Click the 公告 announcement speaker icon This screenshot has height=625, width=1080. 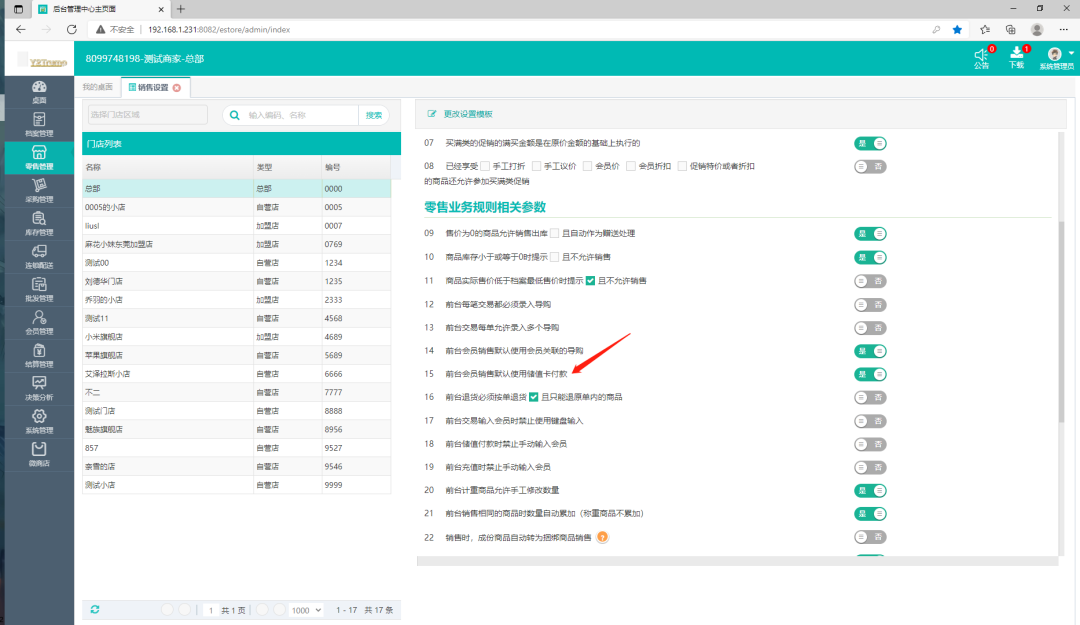pyautogui.click(x=980, y=57)
